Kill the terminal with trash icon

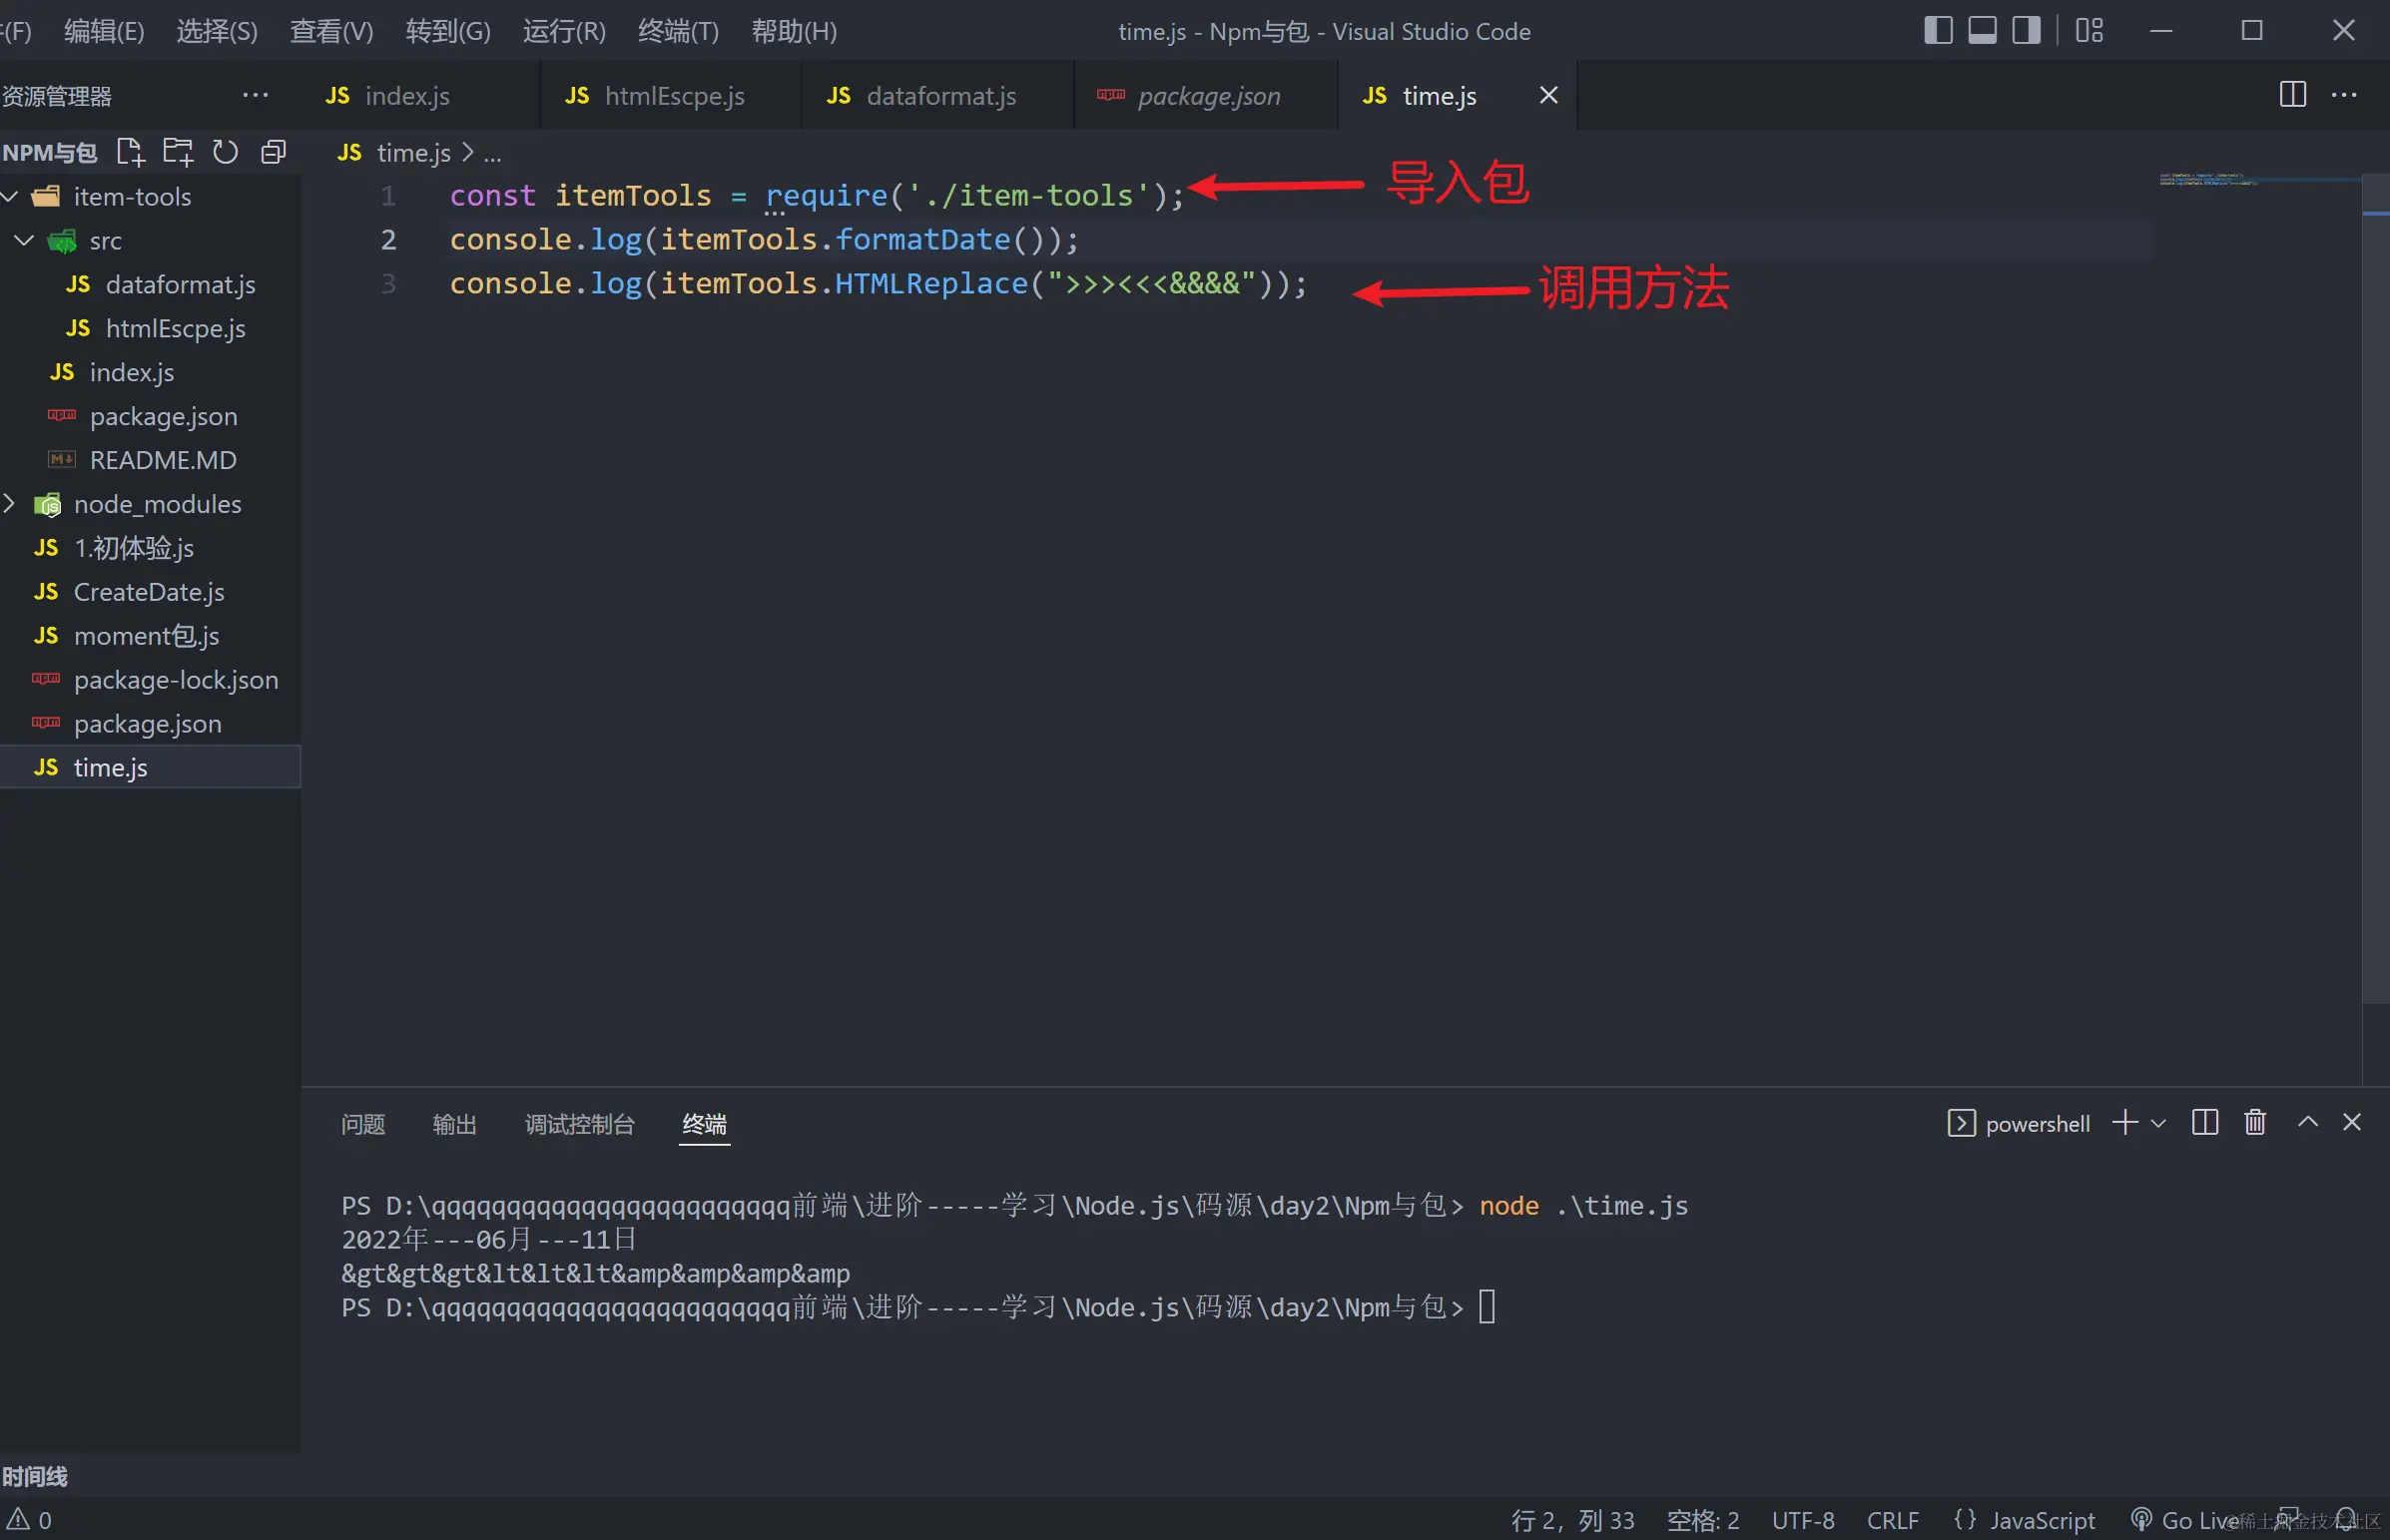click(x=2255, y=1123)
